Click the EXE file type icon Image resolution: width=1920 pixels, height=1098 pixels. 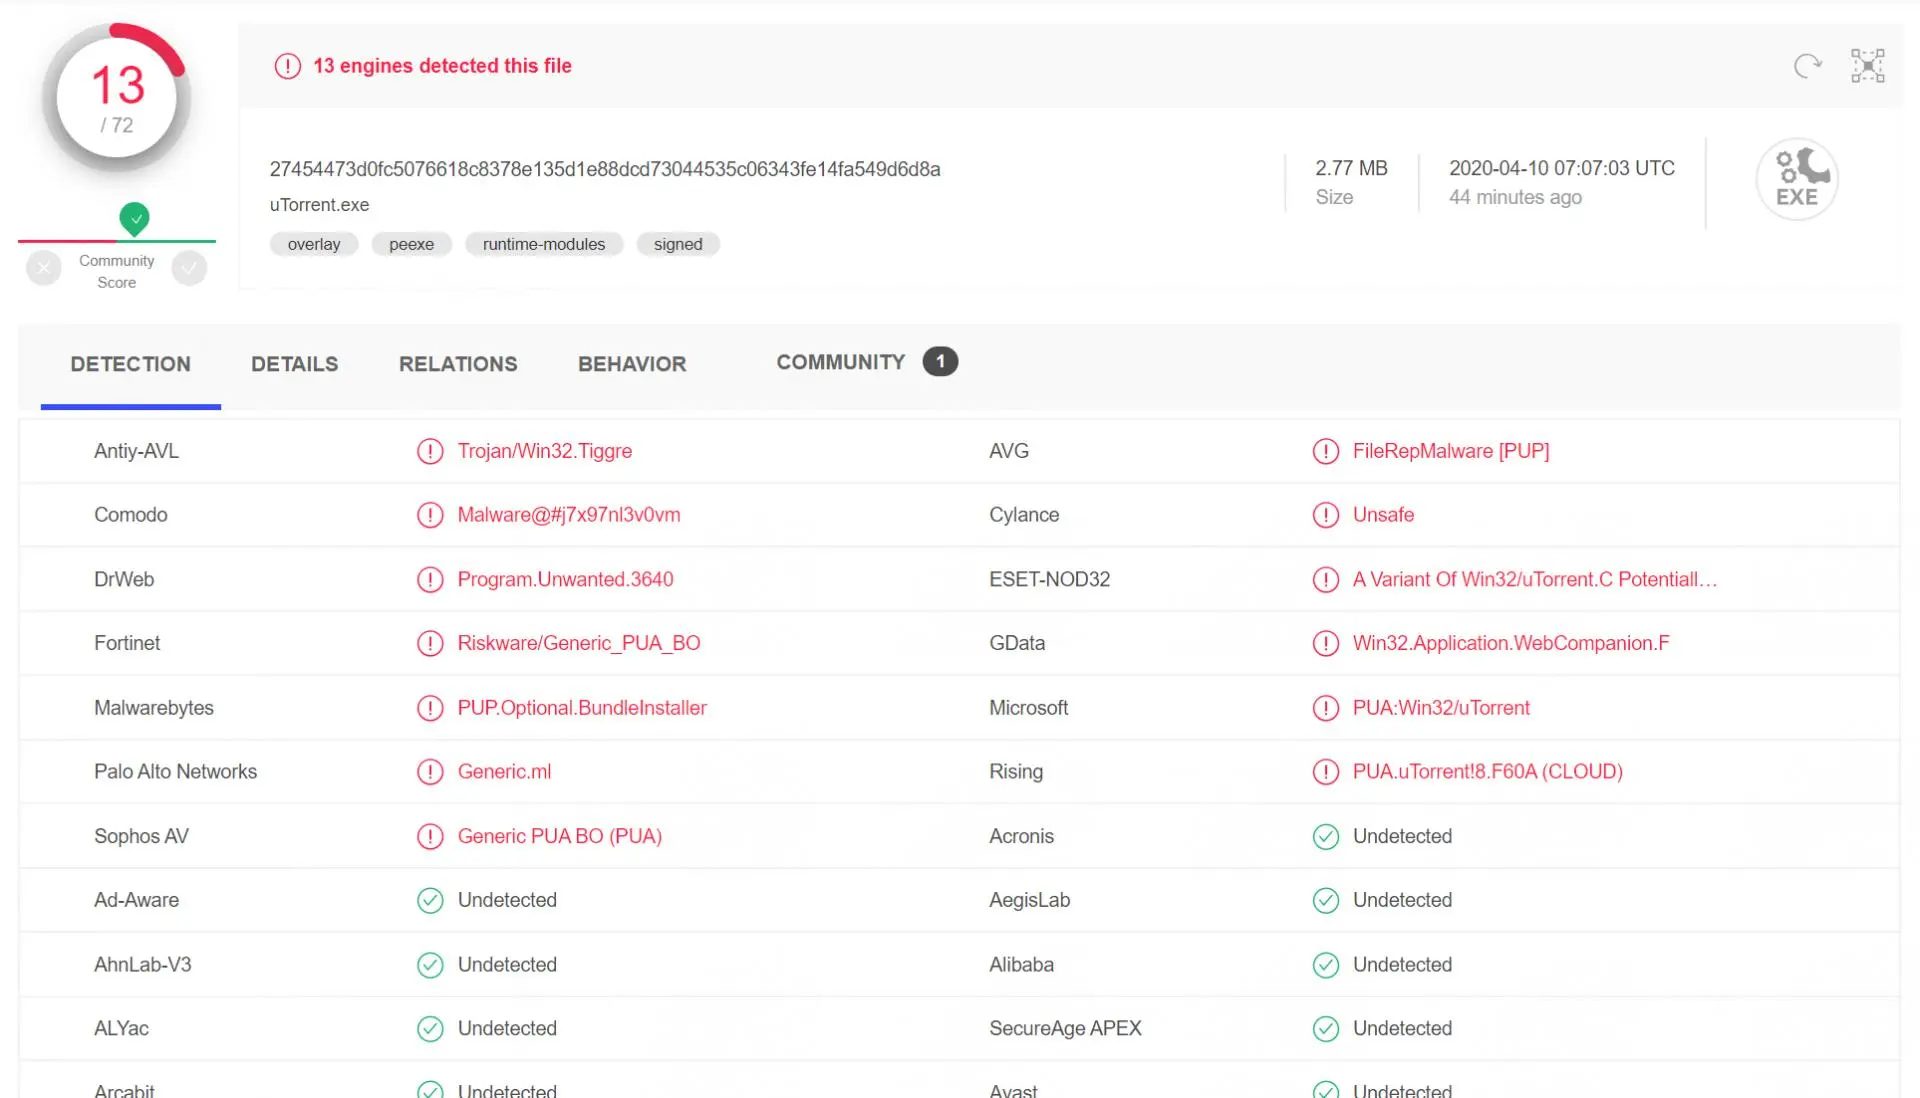coord(1797,179)
